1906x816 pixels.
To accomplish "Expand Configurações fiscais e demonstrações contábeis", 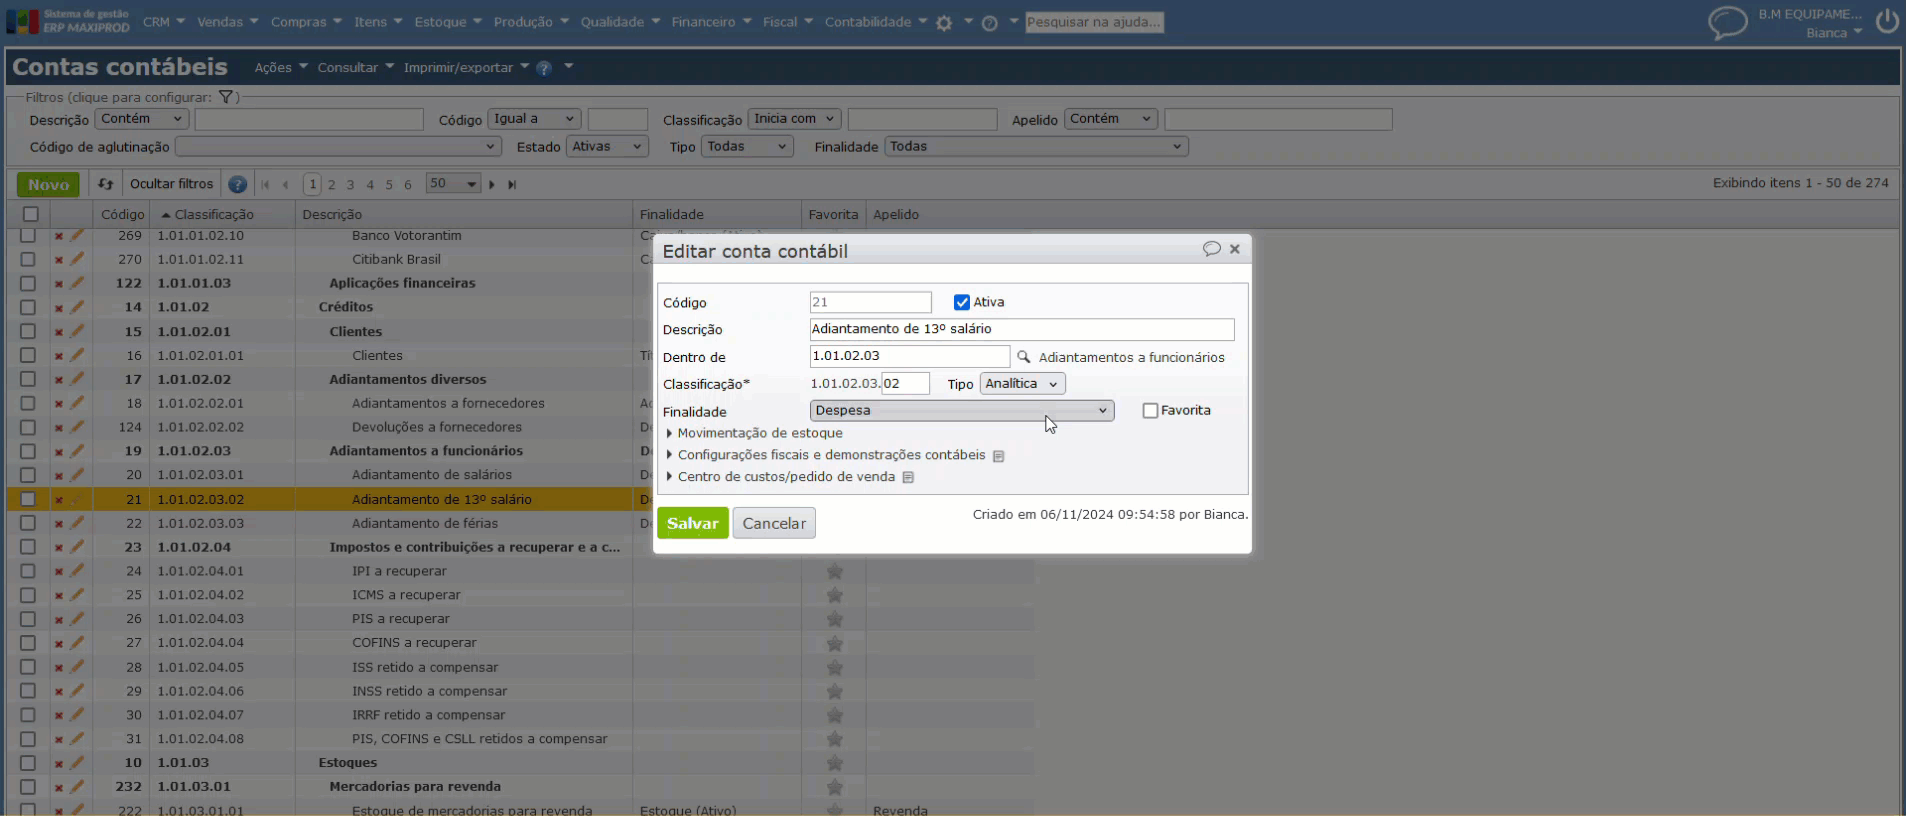I will (826, 455).
